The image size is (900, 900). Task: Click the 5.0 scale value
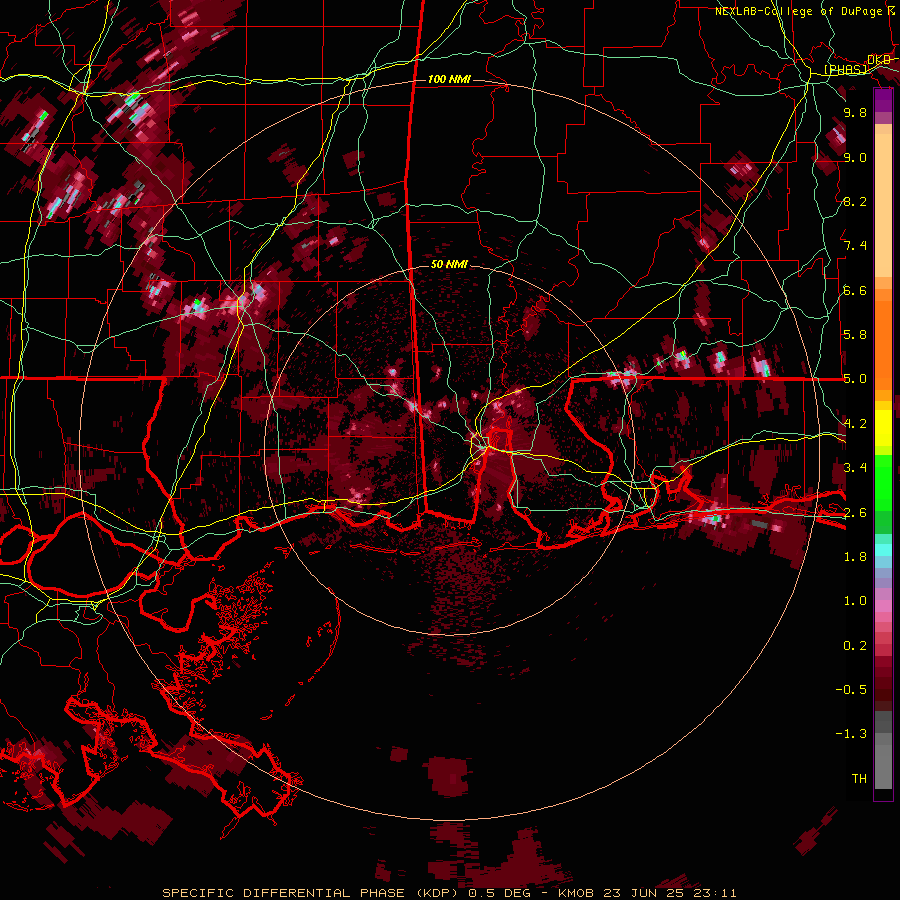855,379
